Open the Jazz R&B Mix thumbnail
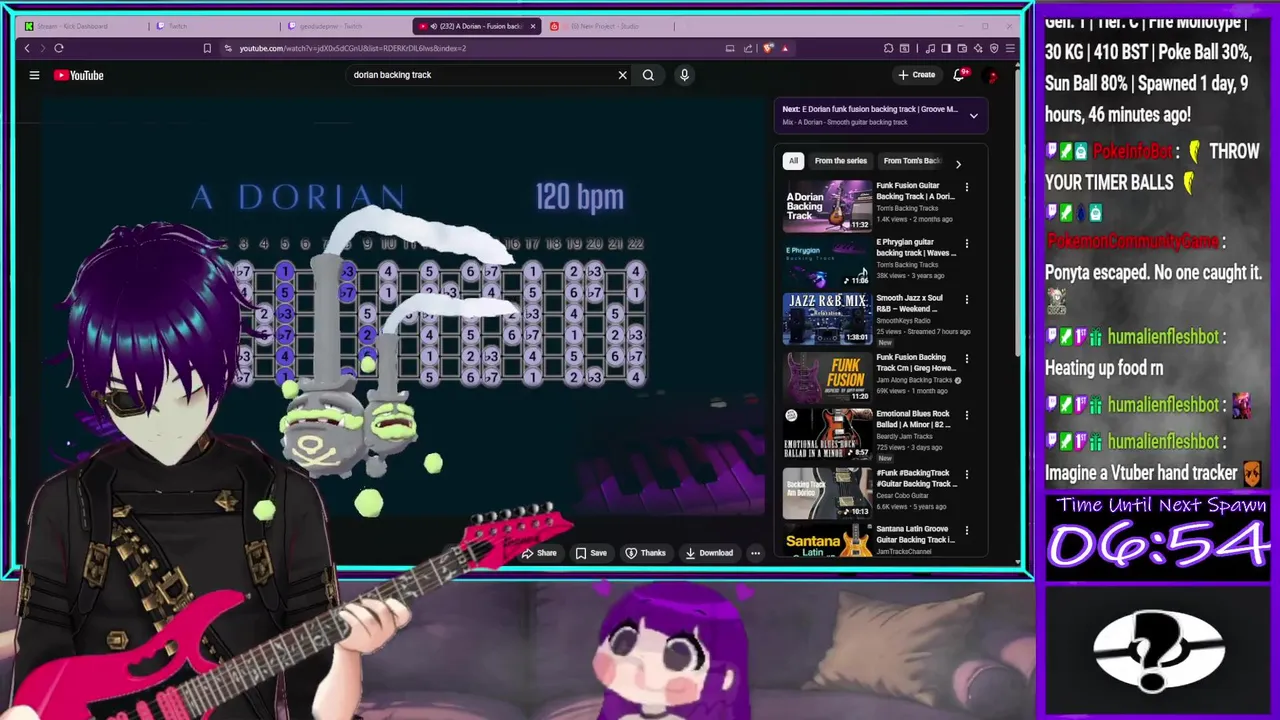Viewport: 1280px width, 720px height. [827, 318]
